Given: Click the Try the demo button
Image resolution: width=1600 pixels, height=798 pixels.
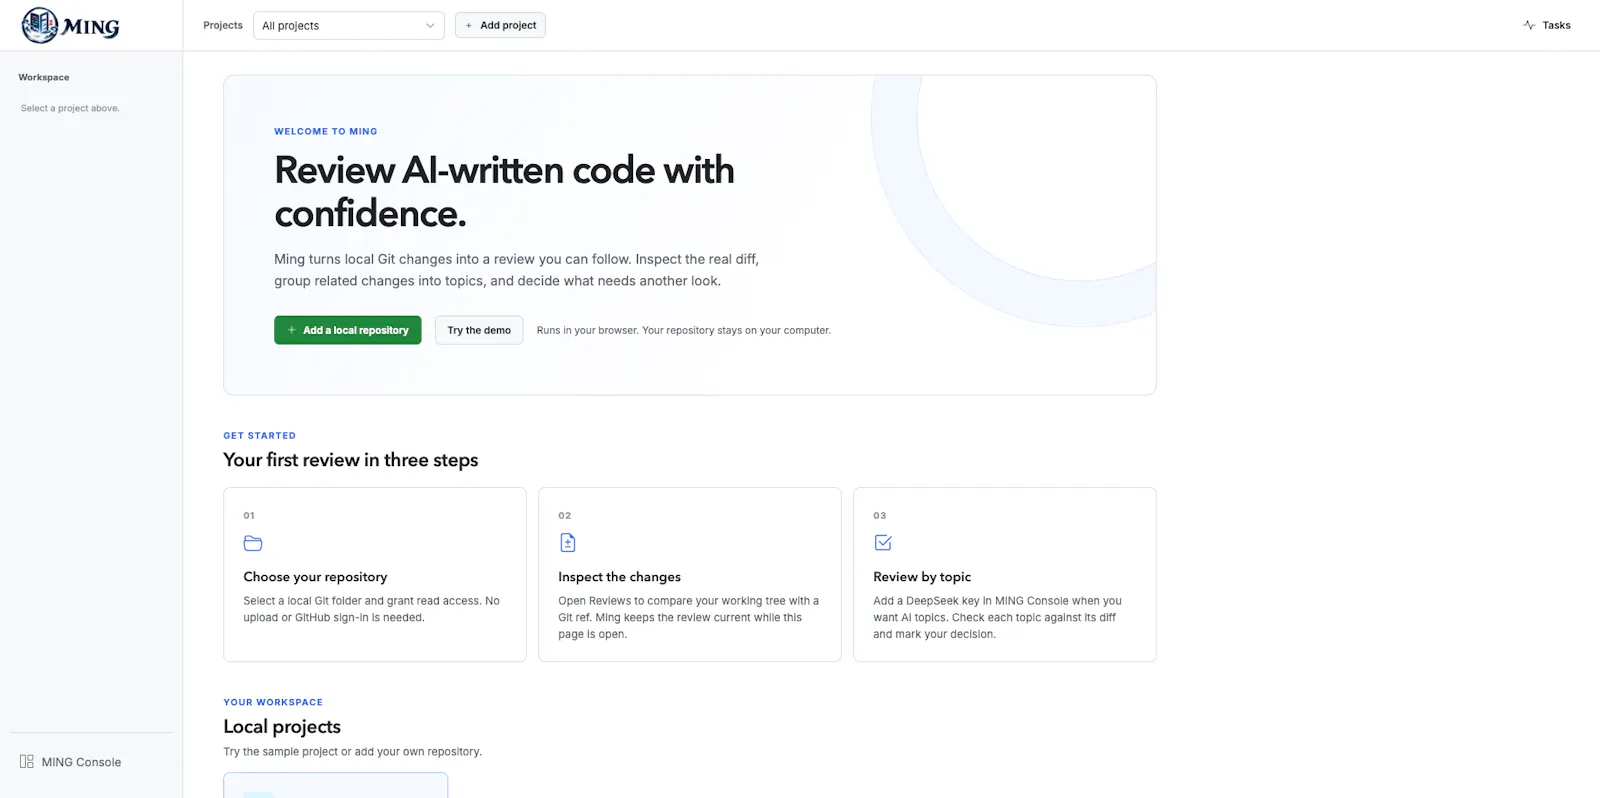Looking at the screenshot, I should point(479,330).
